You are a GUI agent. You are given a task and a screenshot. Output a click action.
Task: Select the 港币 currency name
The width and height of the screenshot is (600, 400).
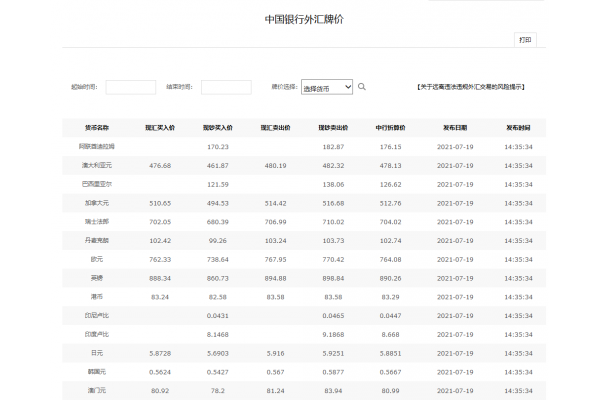(97, 296)
